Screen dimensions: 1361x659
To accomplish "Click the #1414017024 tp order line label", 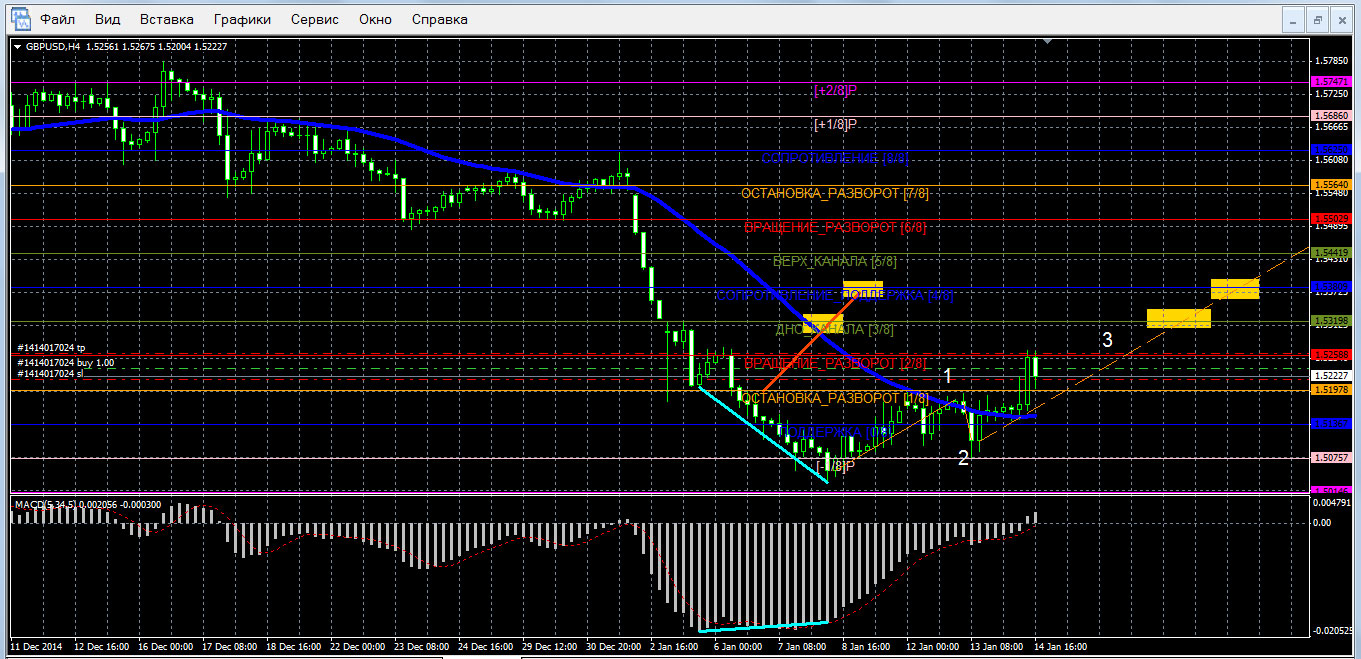I will coord(51,348).
